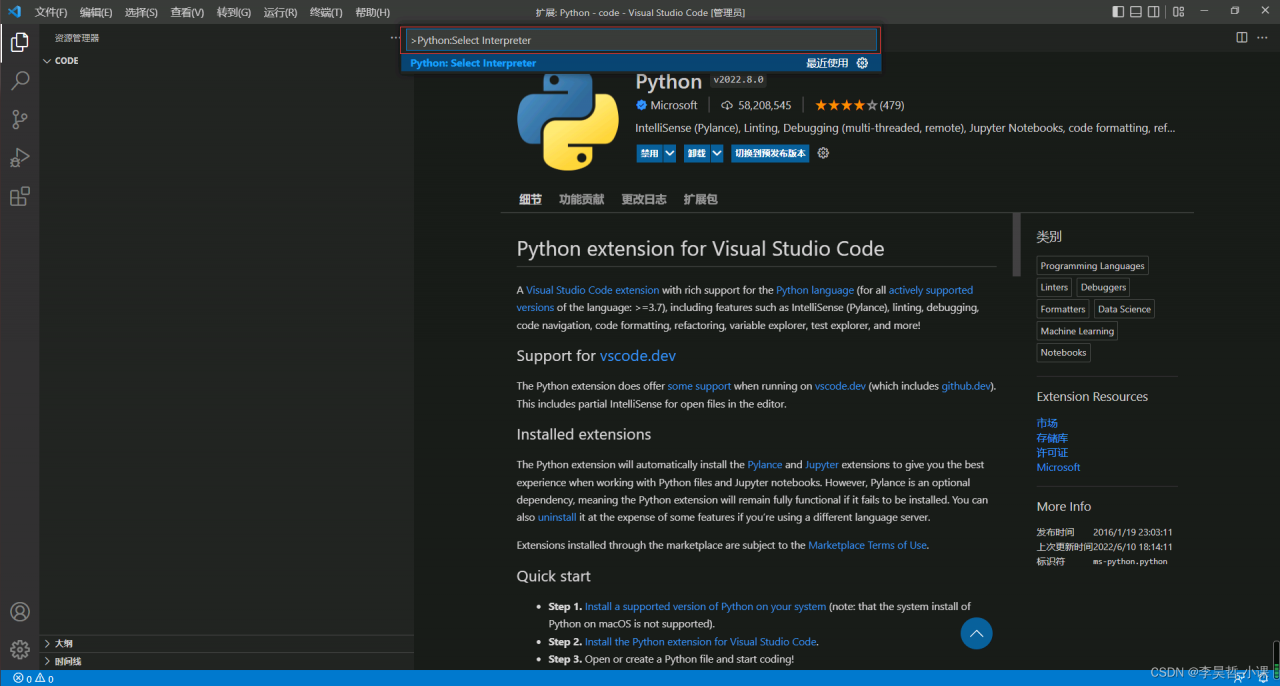Open the 存储库 repository resource link
The height and width of the screenshot is (686, 1280).
point(1052,438)
